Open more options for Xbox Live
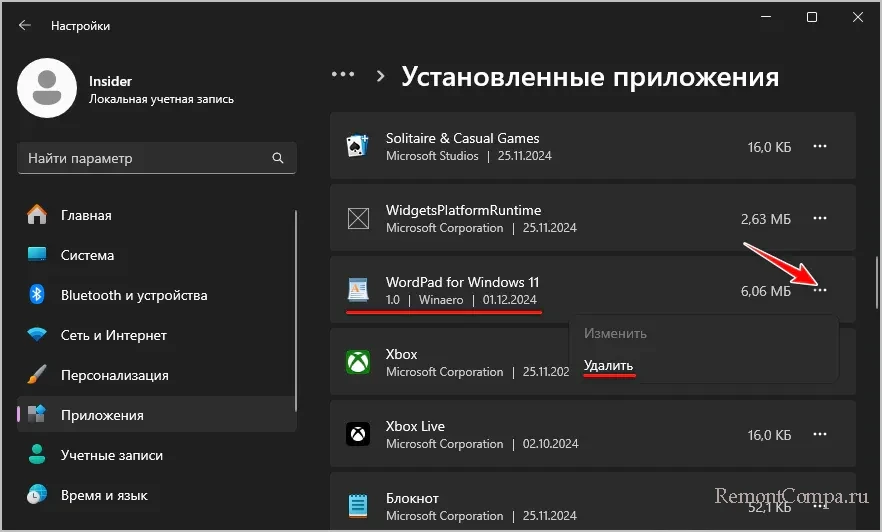 pos(820,434)
